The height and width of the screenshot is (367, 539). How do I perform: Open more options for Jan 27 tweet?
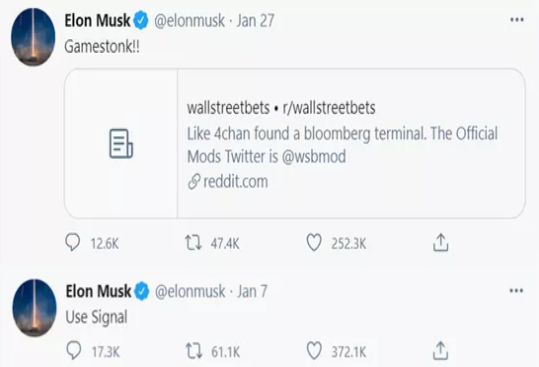(517, 20)
